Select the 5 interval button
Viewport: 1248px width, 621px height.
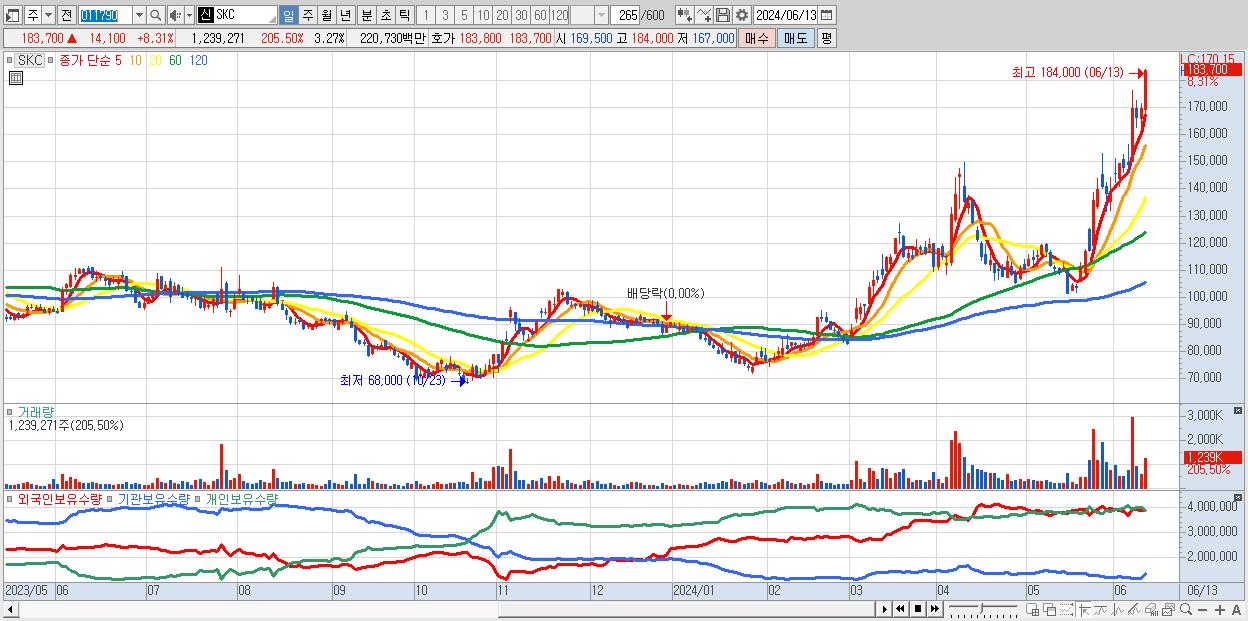pos(463,15)
